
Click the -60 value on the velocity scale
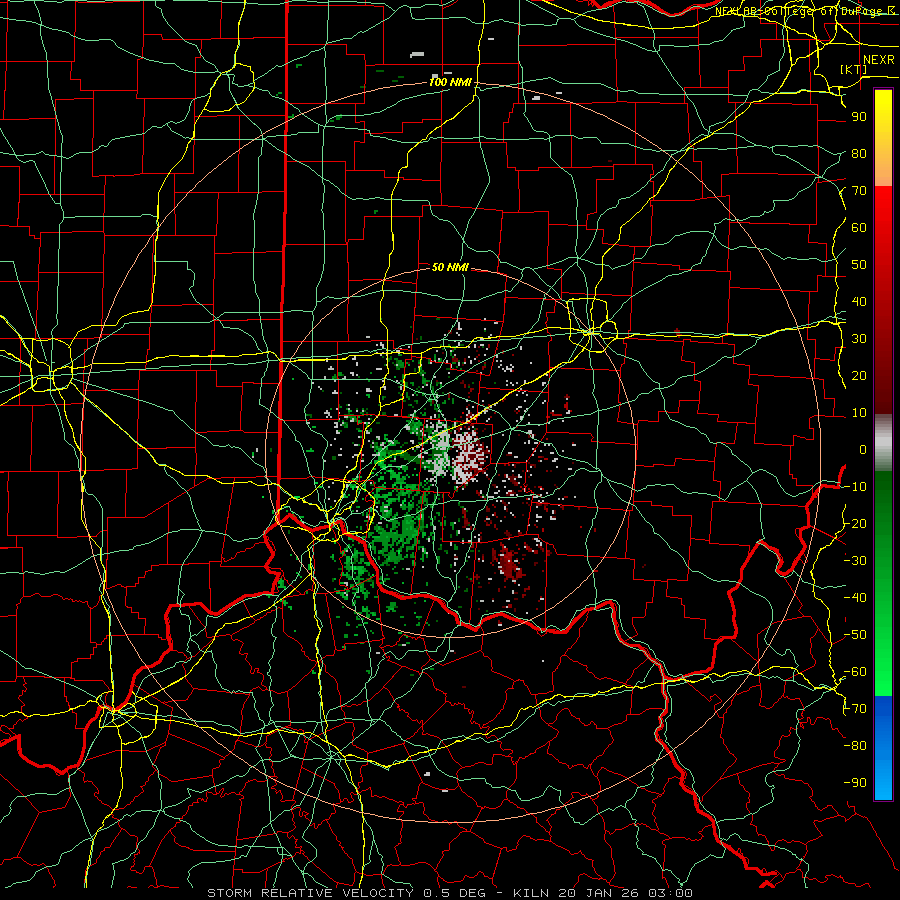coord(855,672)
